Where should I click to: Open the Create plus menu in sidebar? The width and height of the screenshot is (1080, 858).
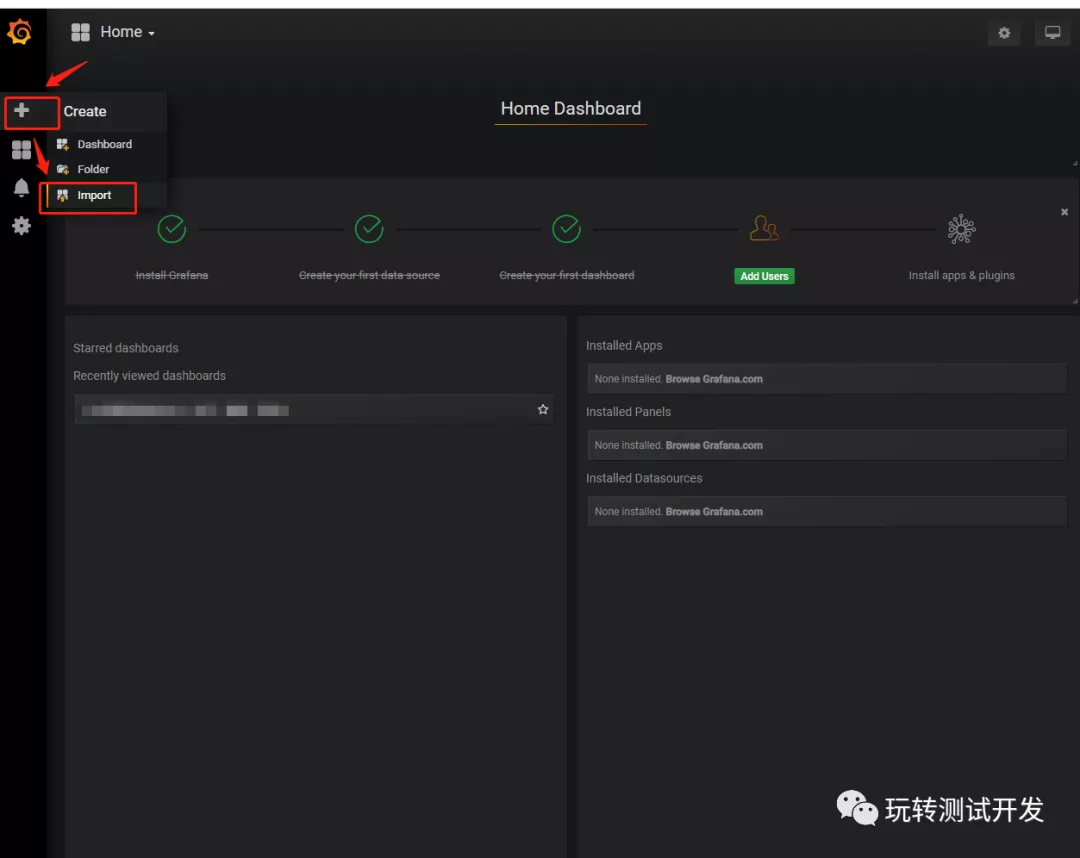(x=22, y=112)
